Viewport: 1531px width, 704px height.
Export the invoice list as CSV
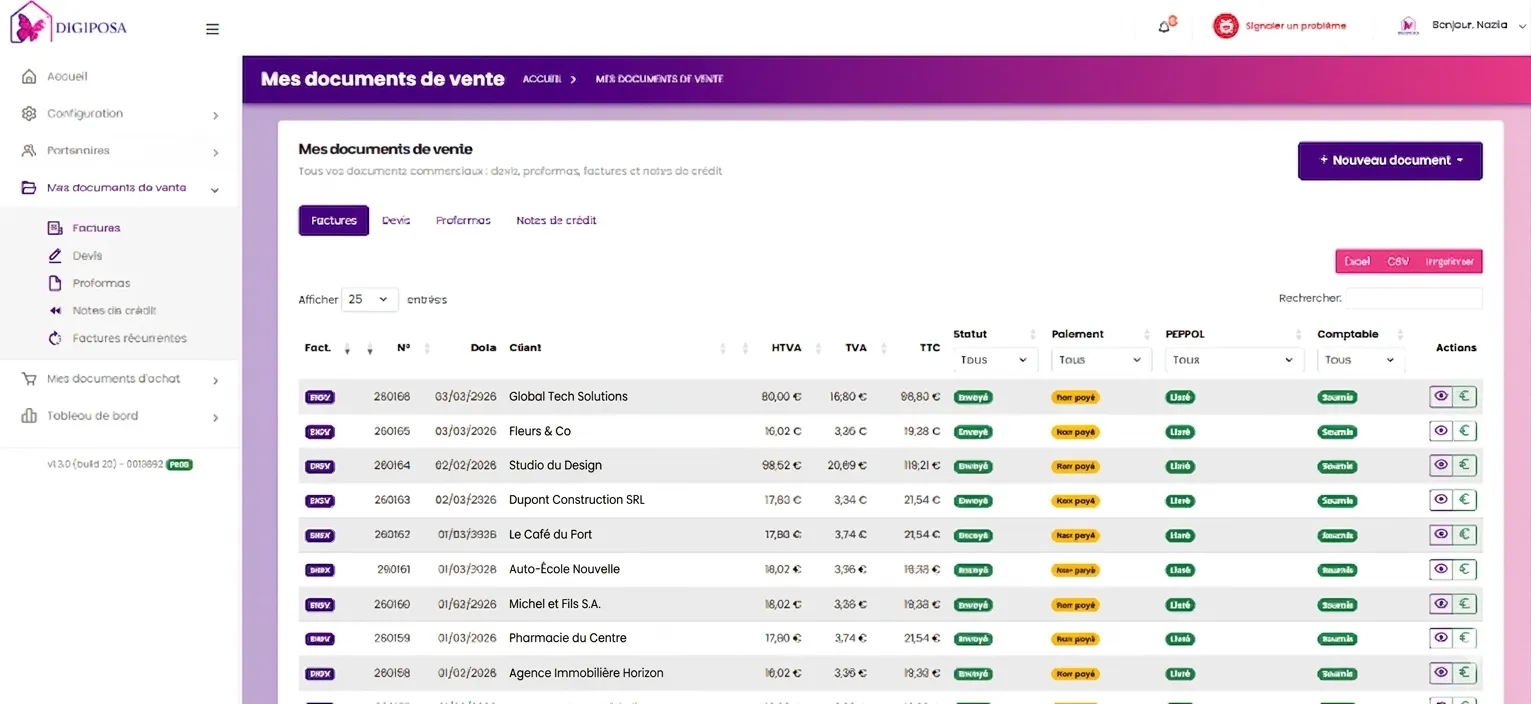(x=1397, y=260)
